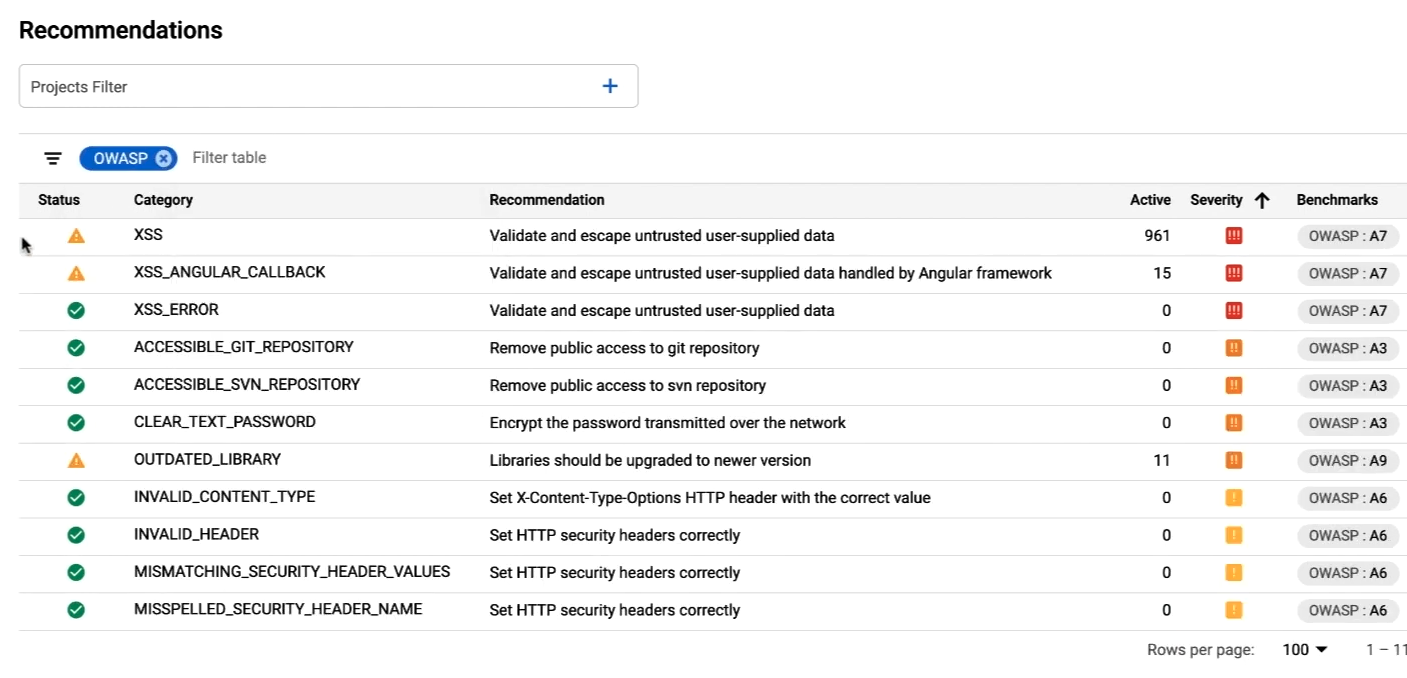This screenshot has width=1407, height=678.
Task: Click the warning triangle status icon on XSS row
Action: (76, 235)
